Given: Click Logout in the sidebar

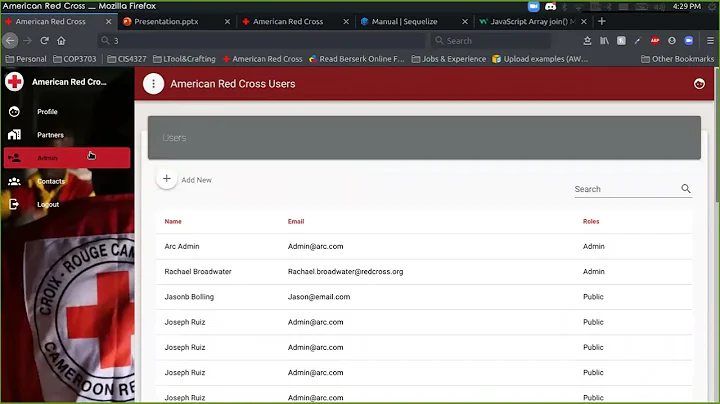Looking at the screenshot, I should 67,204.
